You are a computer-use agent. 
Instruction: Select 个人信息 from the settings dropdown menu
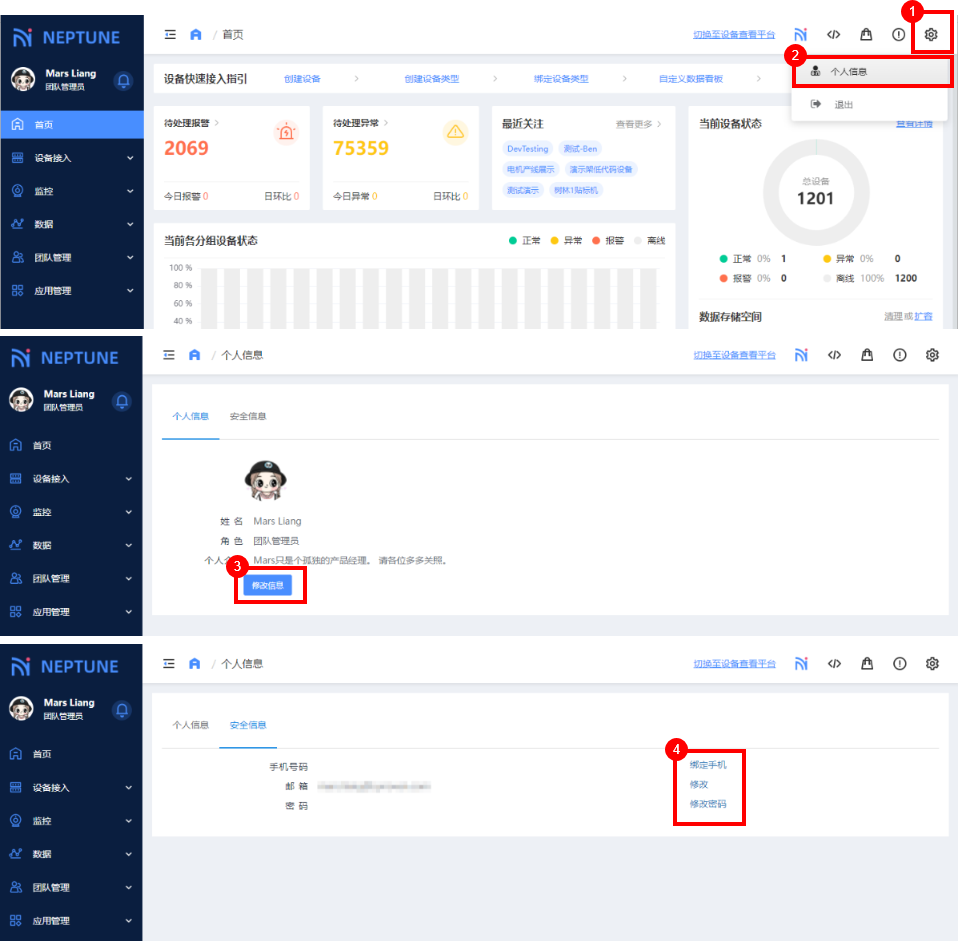click(848, 72)
